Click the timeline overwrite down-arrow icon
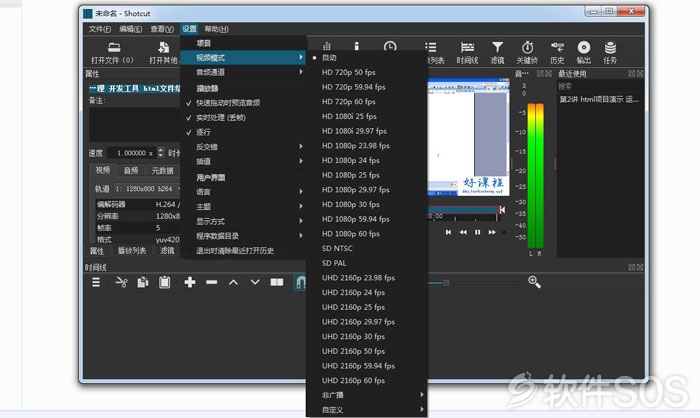This screenshot has height=418, width=700. (255, 282)
